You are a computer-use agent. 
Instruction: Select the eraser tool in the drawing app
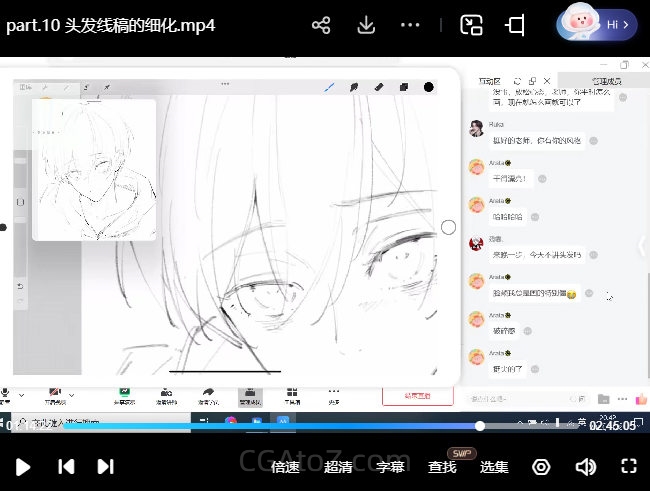point(379,87)
